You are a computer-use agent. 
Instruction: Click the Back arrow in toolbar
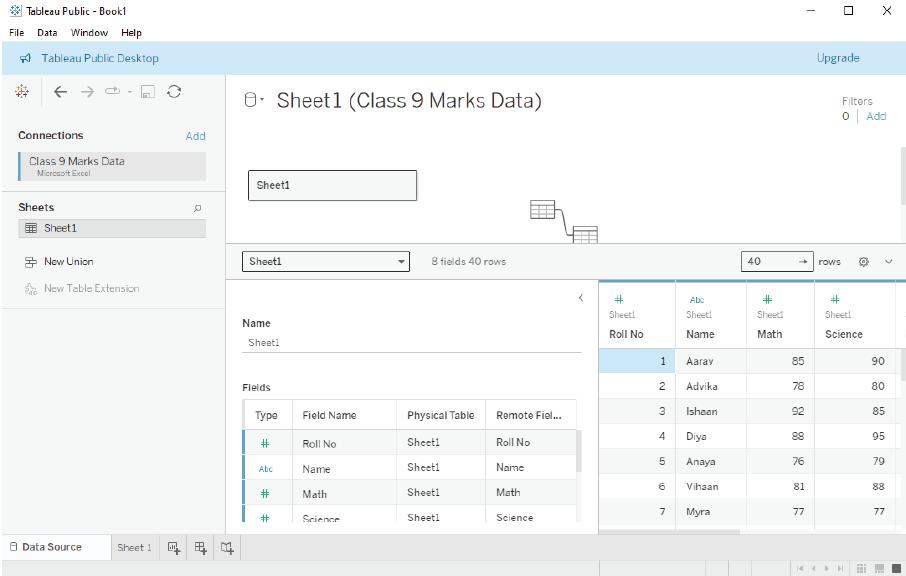pos(60,91)
